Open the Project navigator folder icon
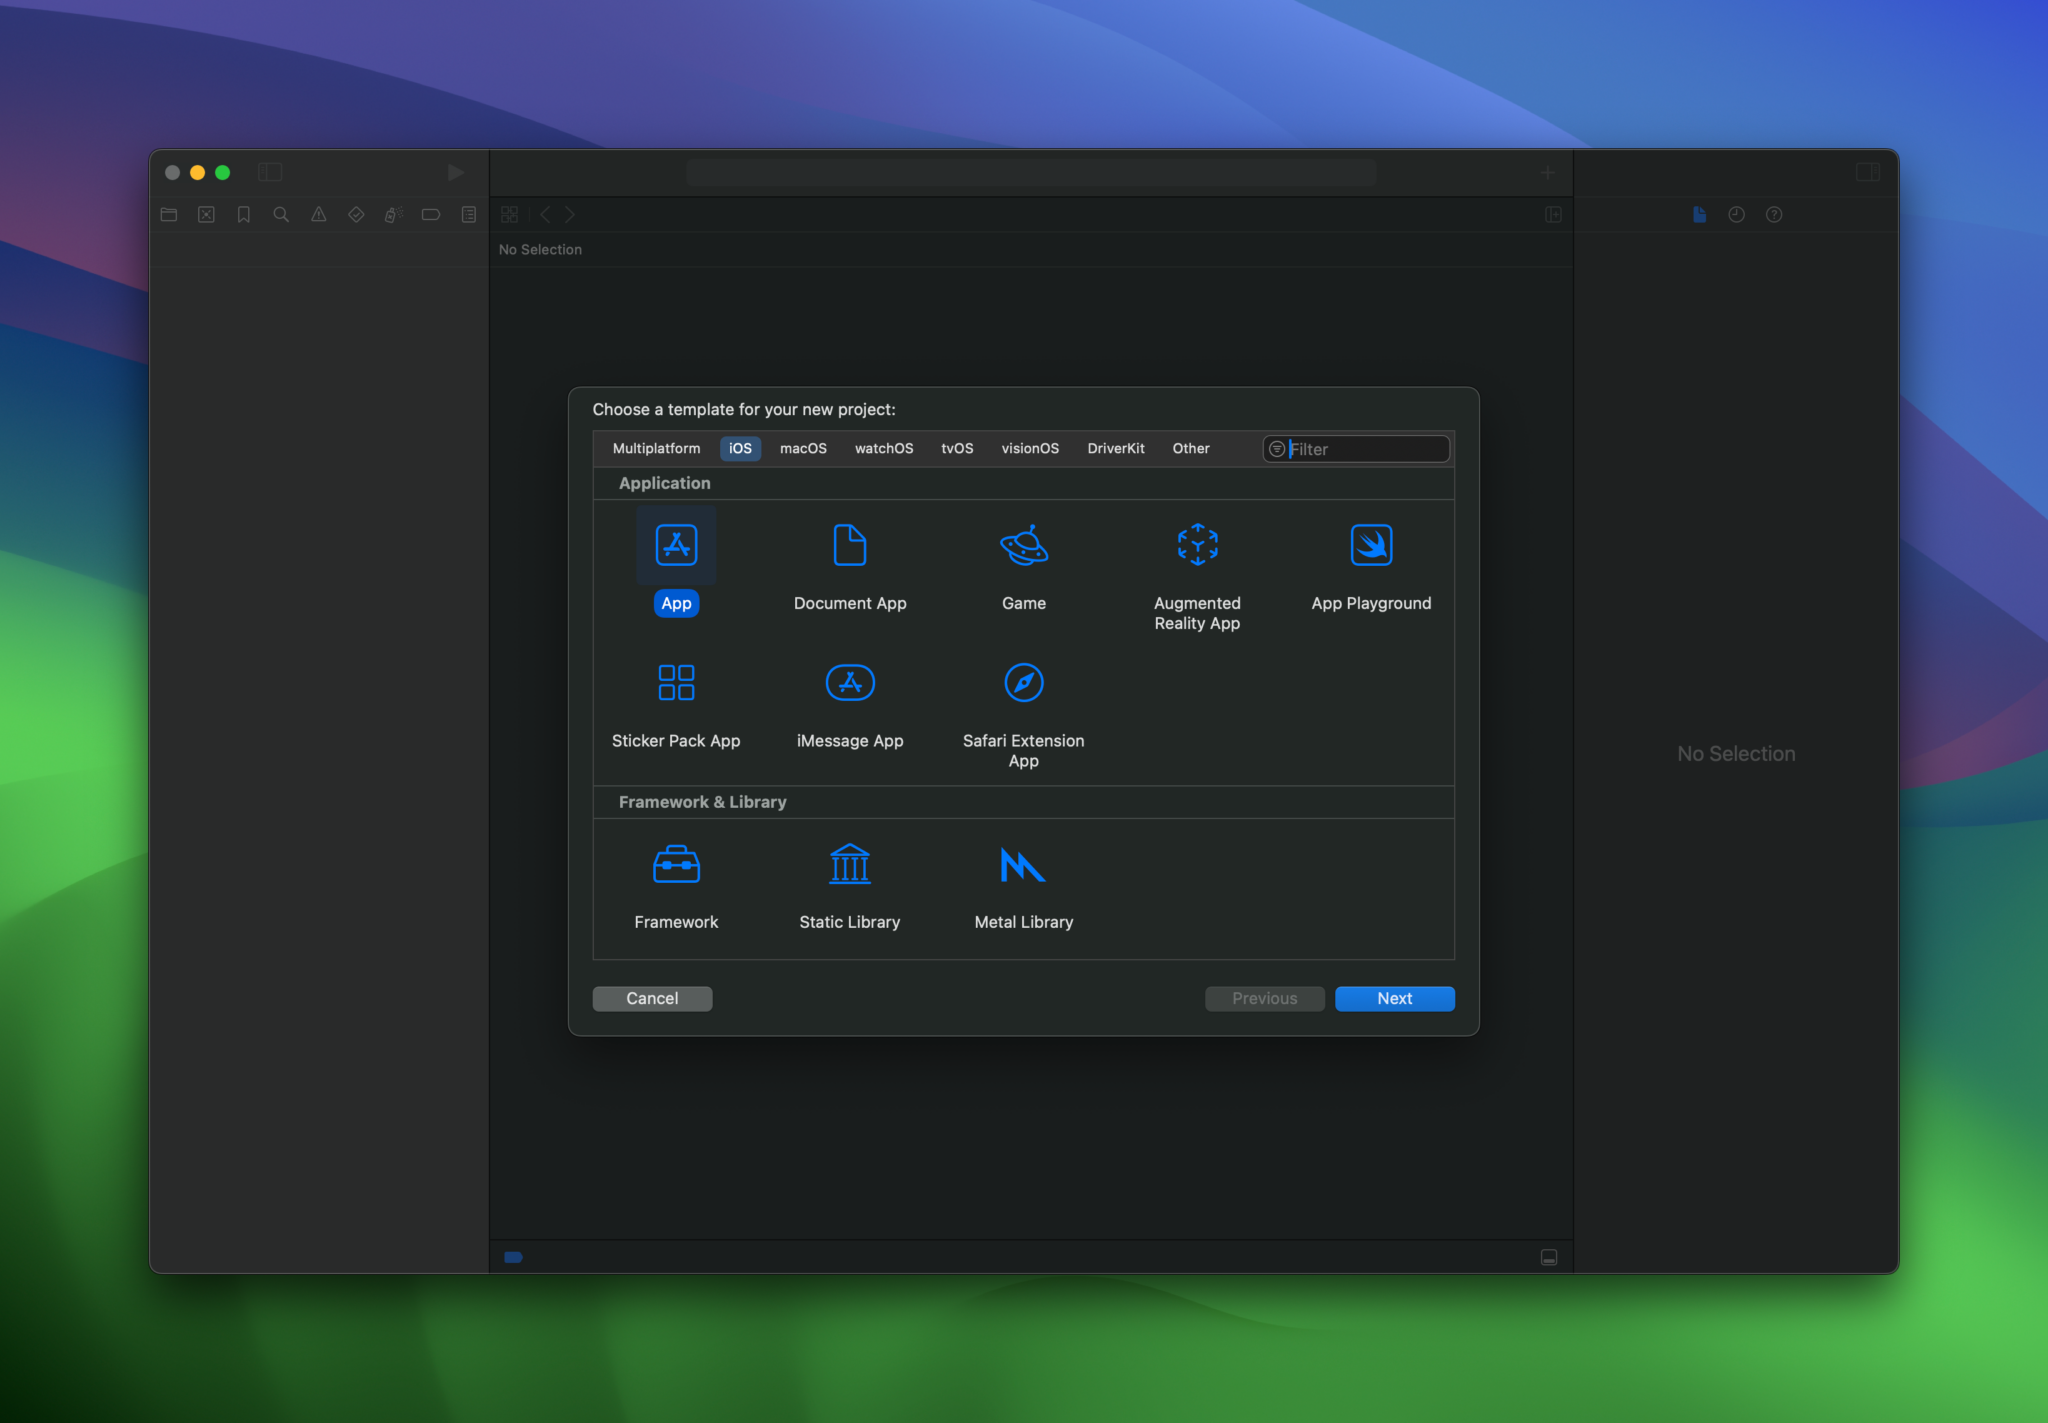Screen dimensions: 2048x1423 (168, 214)
